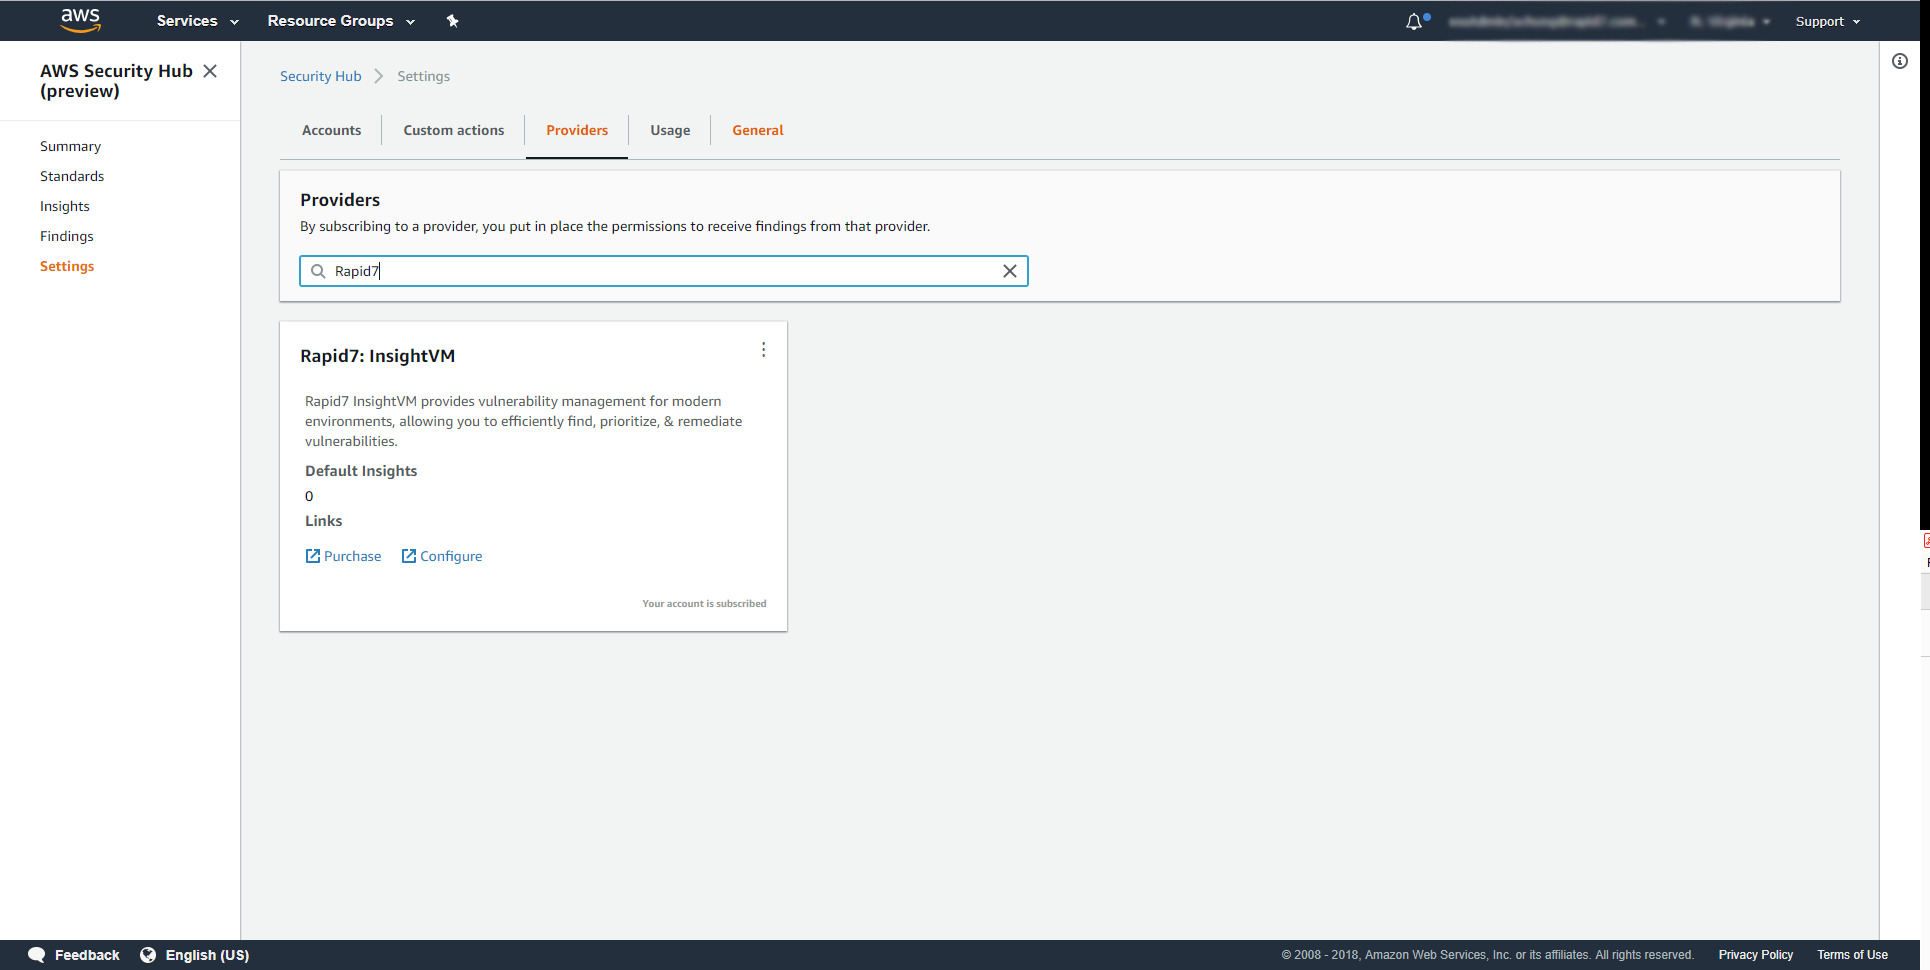Go to Findings in the sidebar
Screen dimensions: 1930x970
[67, 236]
